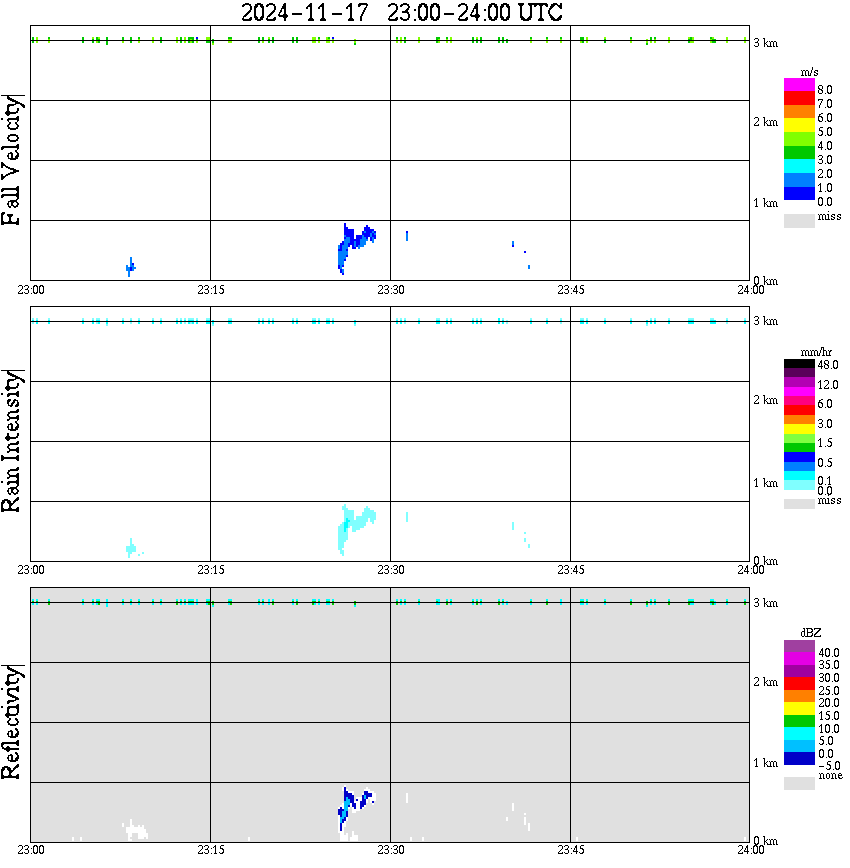Click the title 2024-11-17 23:00-24:00 UTC
The width and height of the screenshot is (850, 868).
point(401,12)
